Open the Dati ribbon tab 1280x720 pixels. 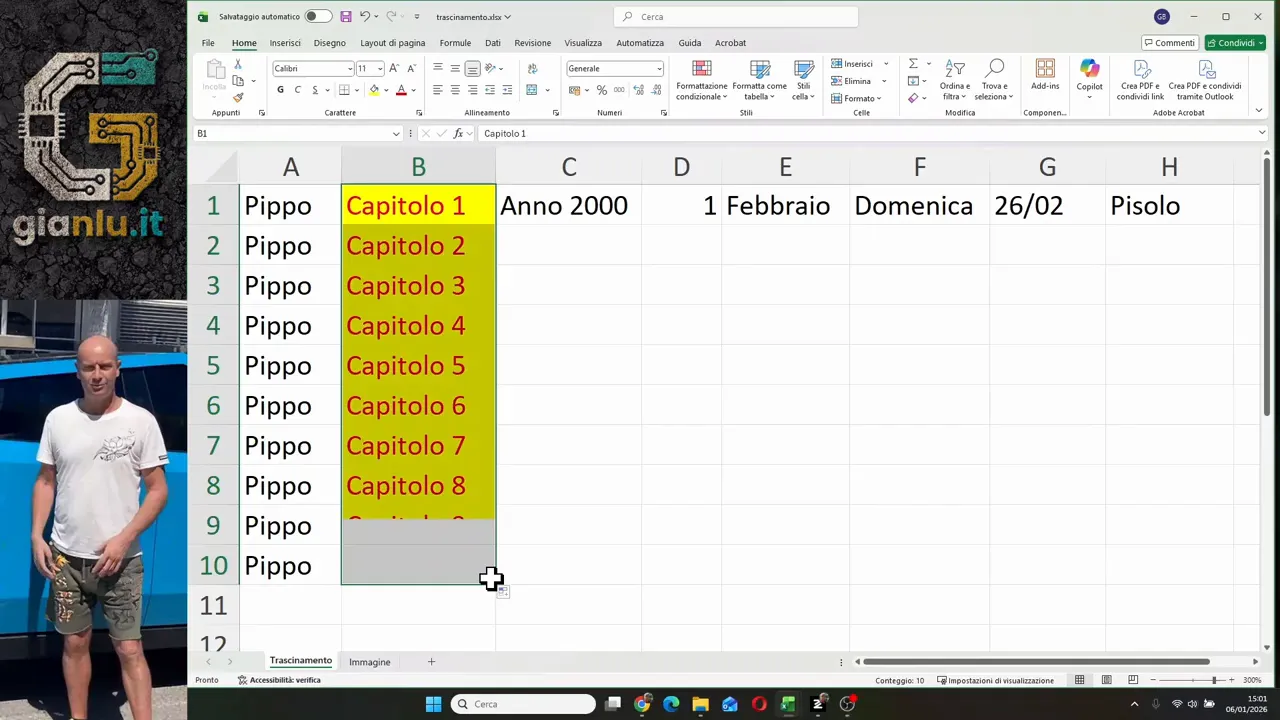coord(493,43)
